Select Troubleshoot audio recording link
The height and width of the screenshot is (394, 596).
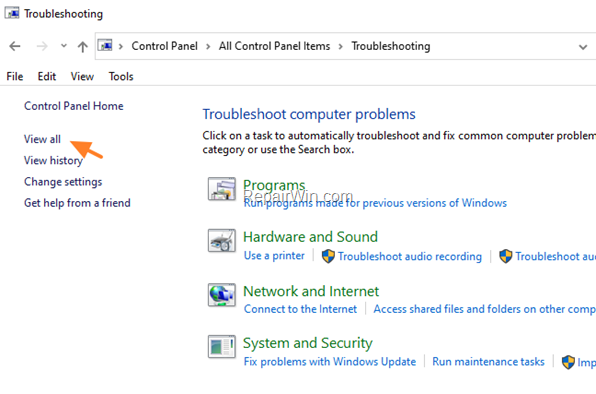[410, 256]
